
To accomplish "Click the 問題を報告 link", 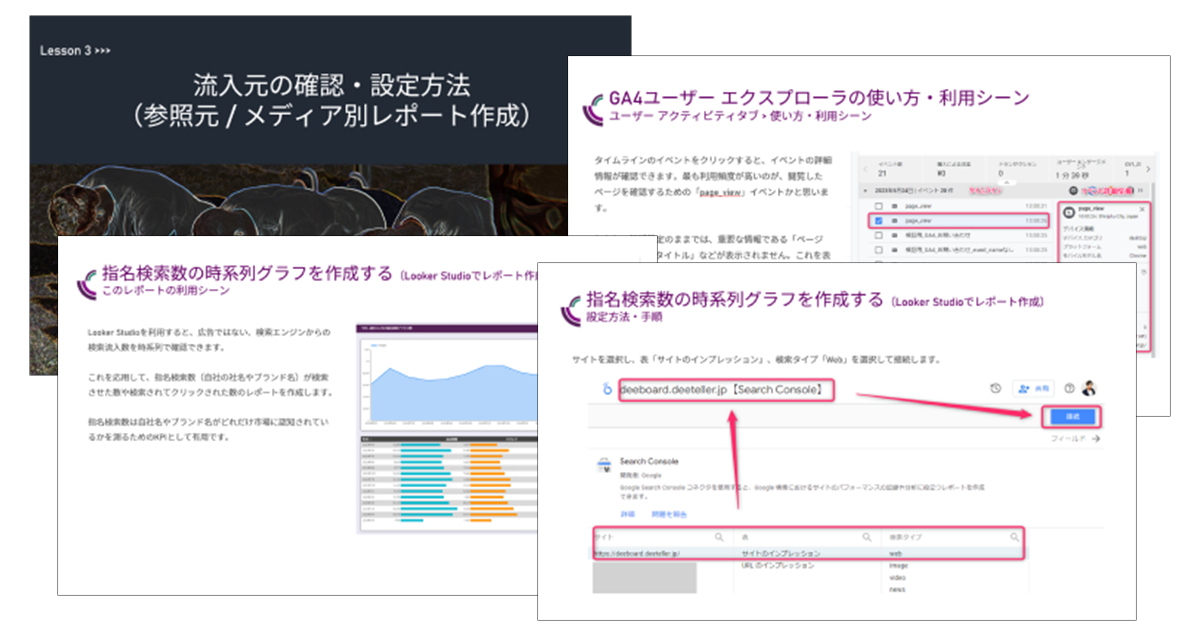I will point(668,514).
